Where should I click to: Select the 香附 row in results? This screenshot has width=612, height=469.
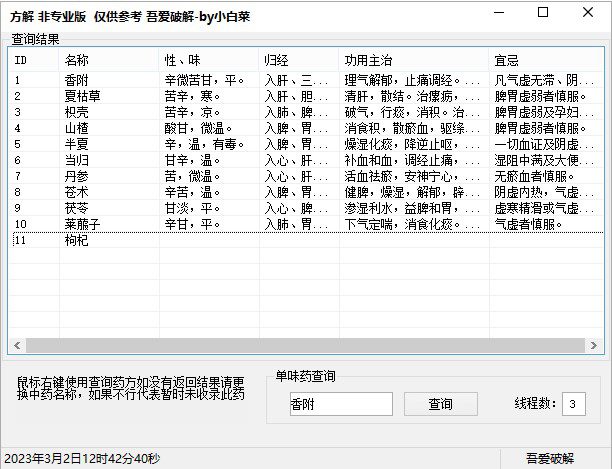[x=306, y=80]
